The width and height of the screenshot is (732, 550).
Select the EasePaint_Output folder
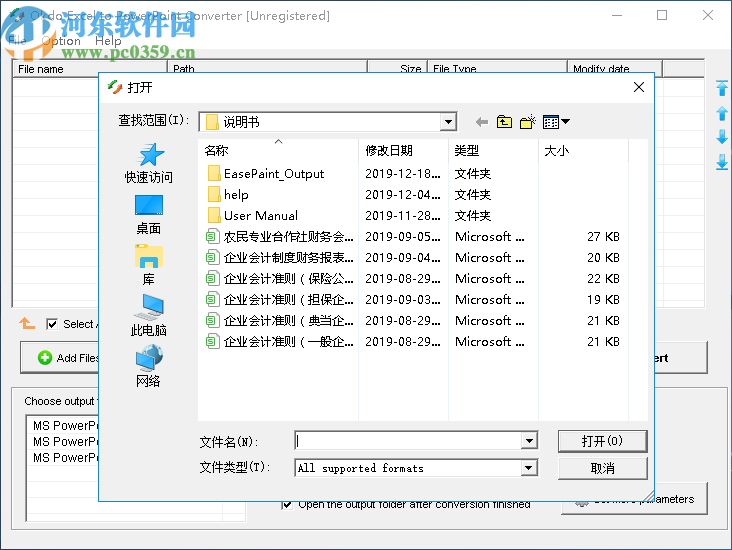point(265,174)
